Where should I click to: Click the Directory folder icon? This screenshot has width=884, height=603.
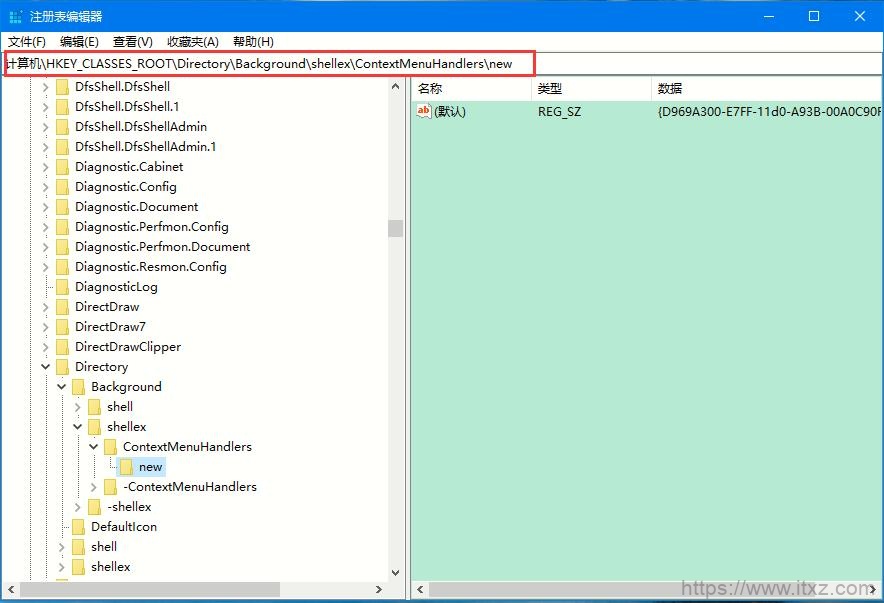63,367
